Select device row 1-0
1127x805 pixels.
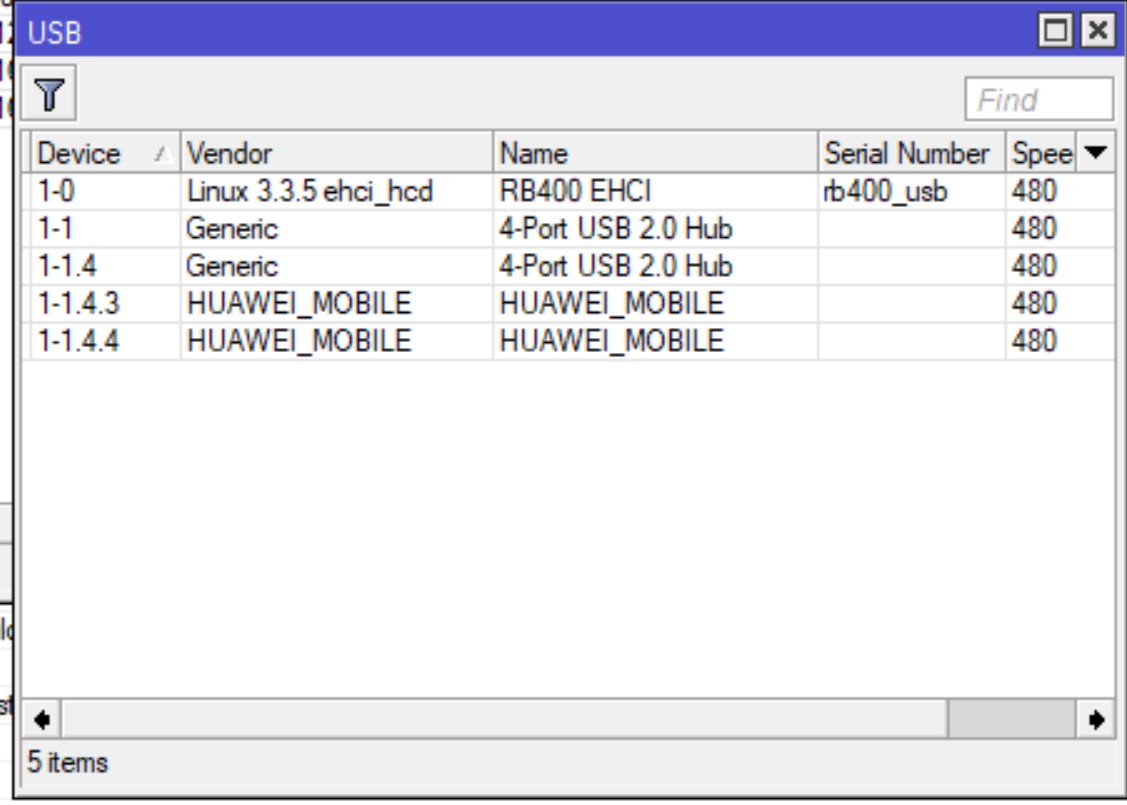(569, 191)
